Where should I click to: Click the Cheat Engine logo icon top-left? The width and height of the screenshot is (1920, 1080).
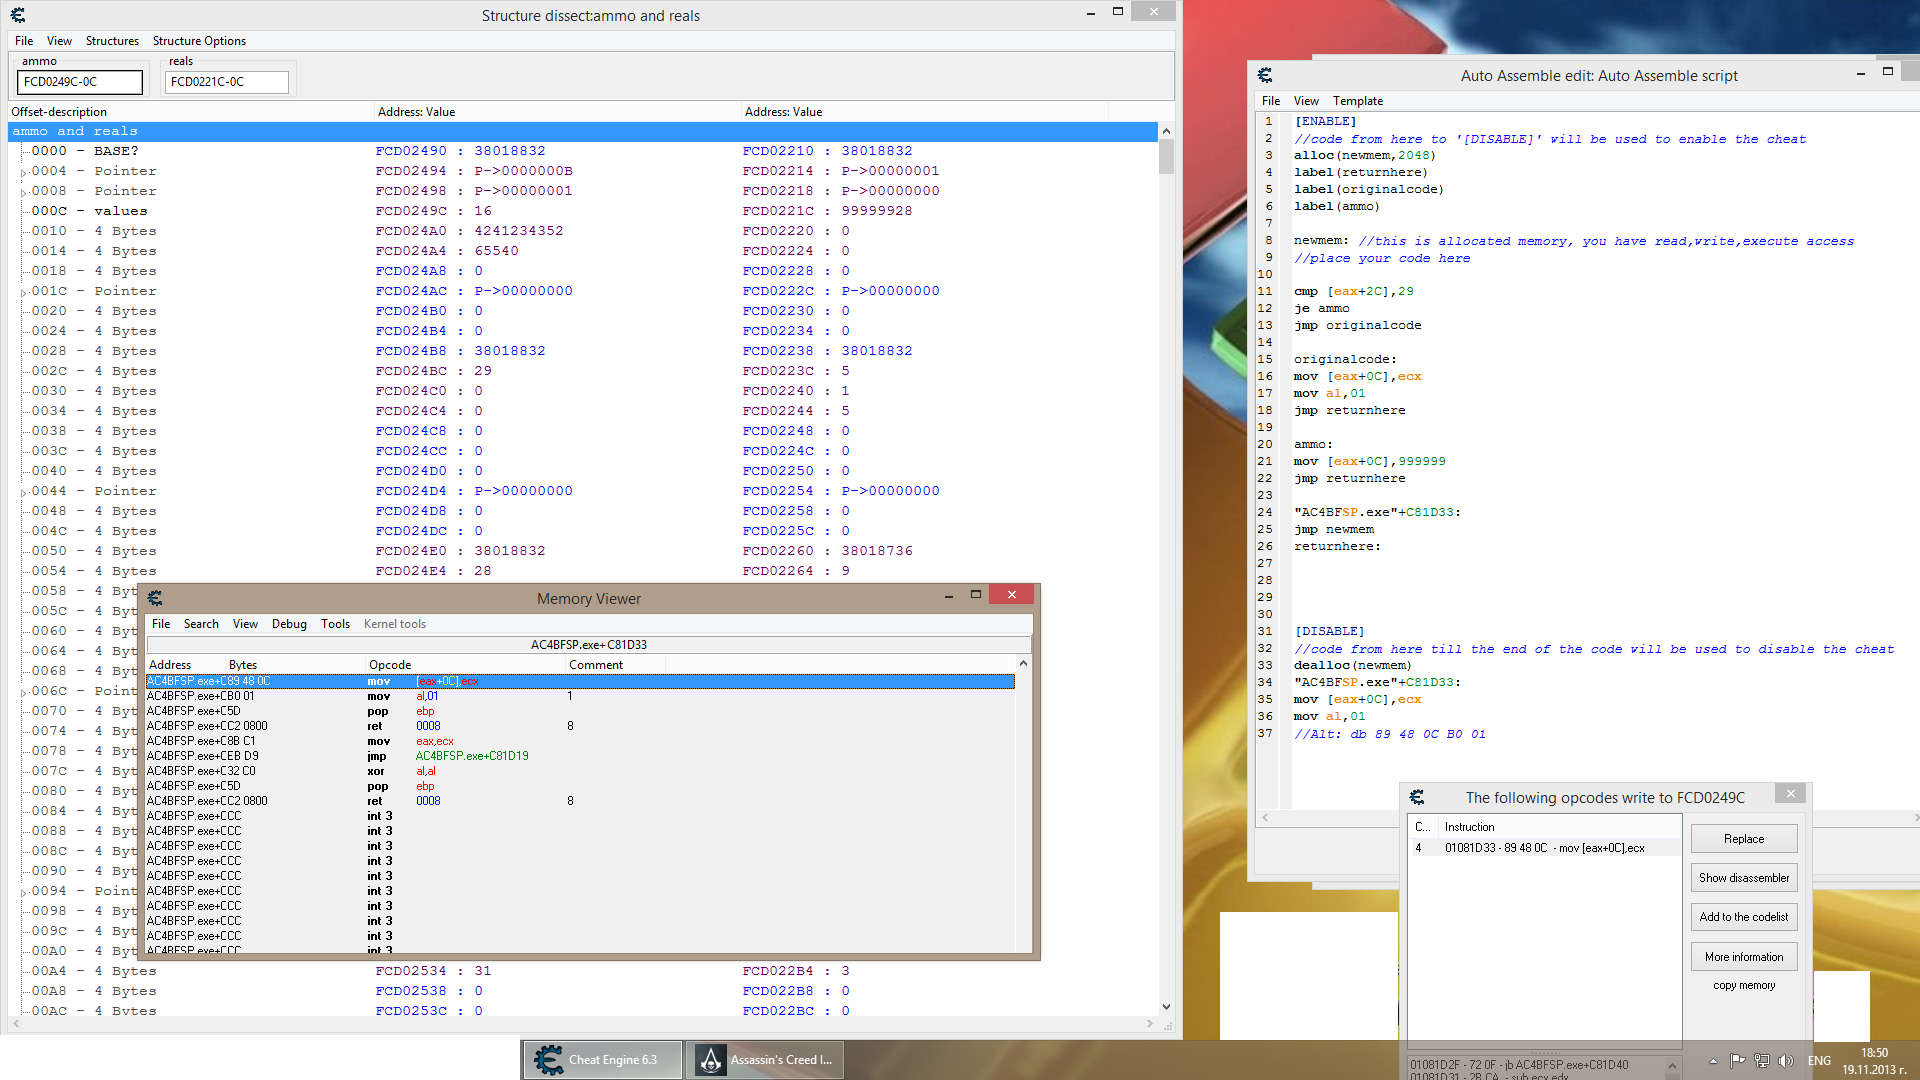coord(18,13)
